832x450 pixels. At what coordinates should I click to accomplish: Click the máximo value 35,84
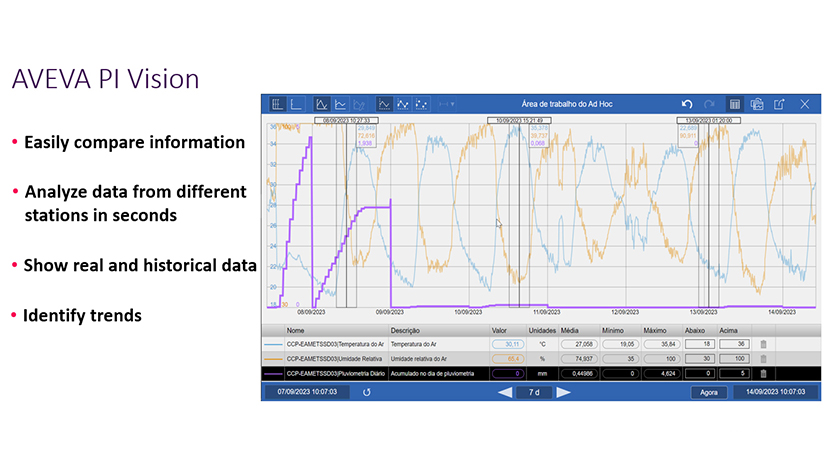(x=662, y=344)
